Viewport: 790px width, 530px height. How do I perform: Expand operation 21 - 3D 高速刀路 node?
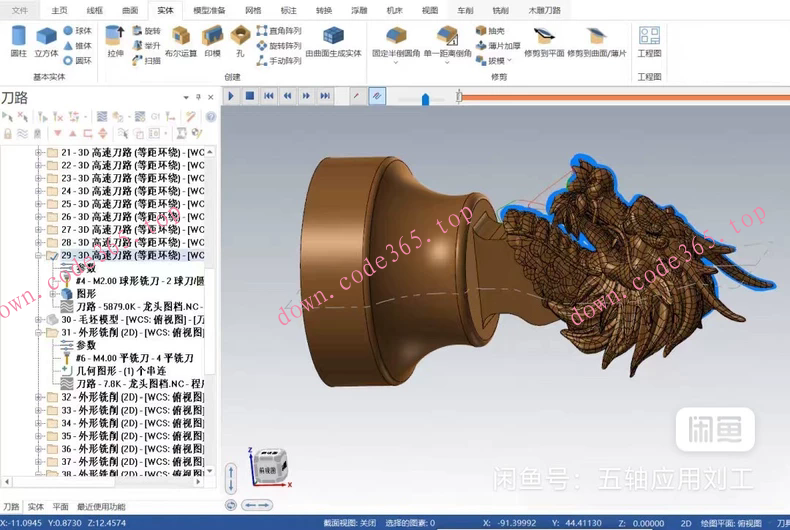pos(39,152)
